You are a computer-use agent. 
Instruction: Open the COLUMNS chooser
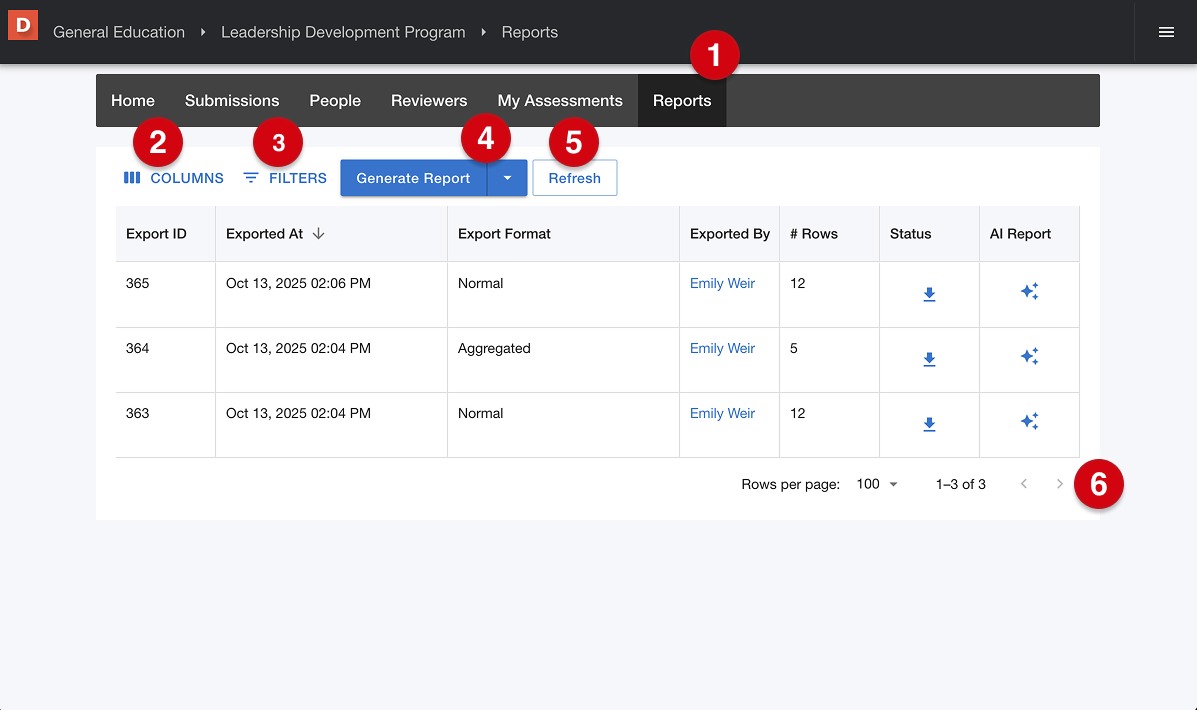173,178
